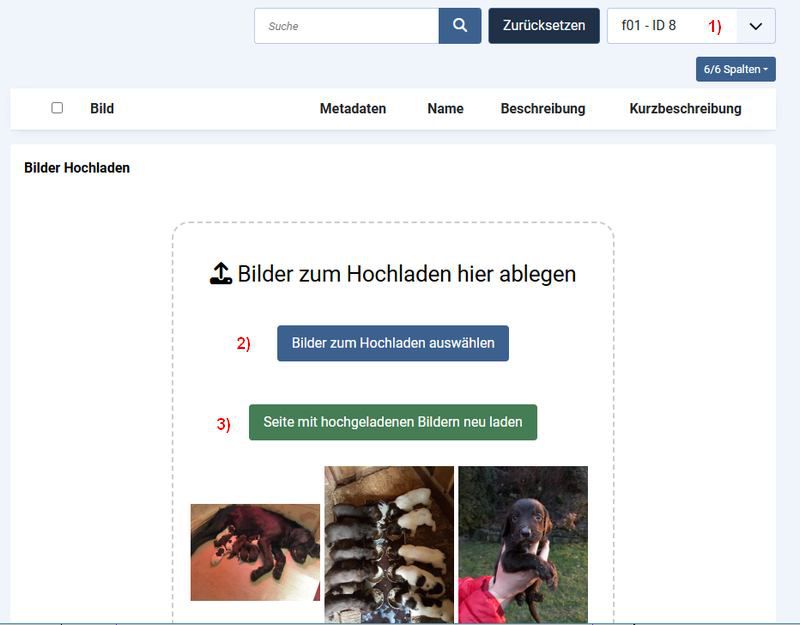Image resolution: width=800 pixels, height=625 pixels.
Task: Toggle the select-all checkbox in table header
Action: (57, 108)
